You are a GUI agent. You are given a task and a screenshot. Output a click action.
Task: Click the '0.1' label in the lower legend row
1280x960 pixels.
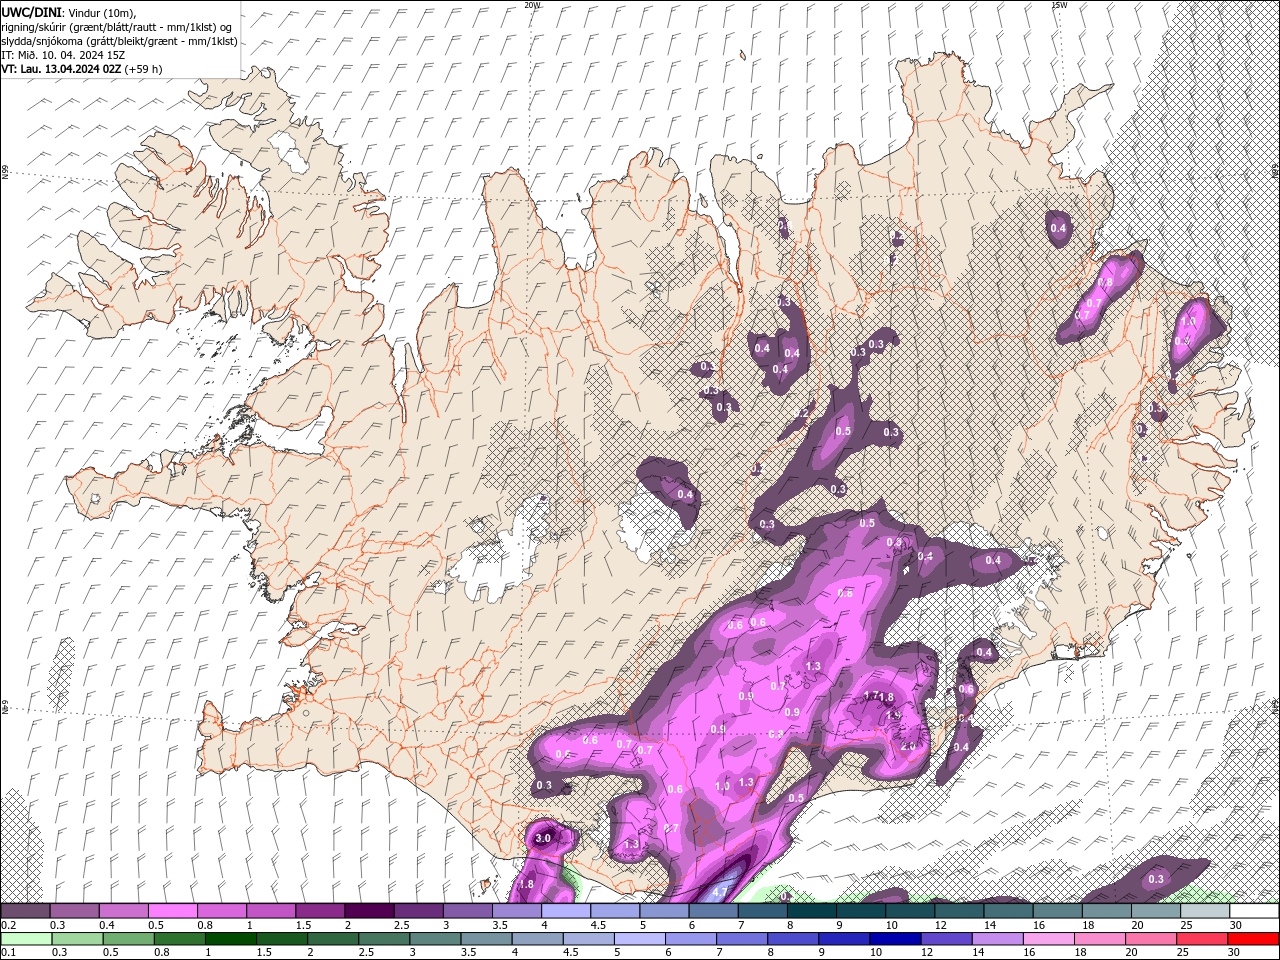8,952
